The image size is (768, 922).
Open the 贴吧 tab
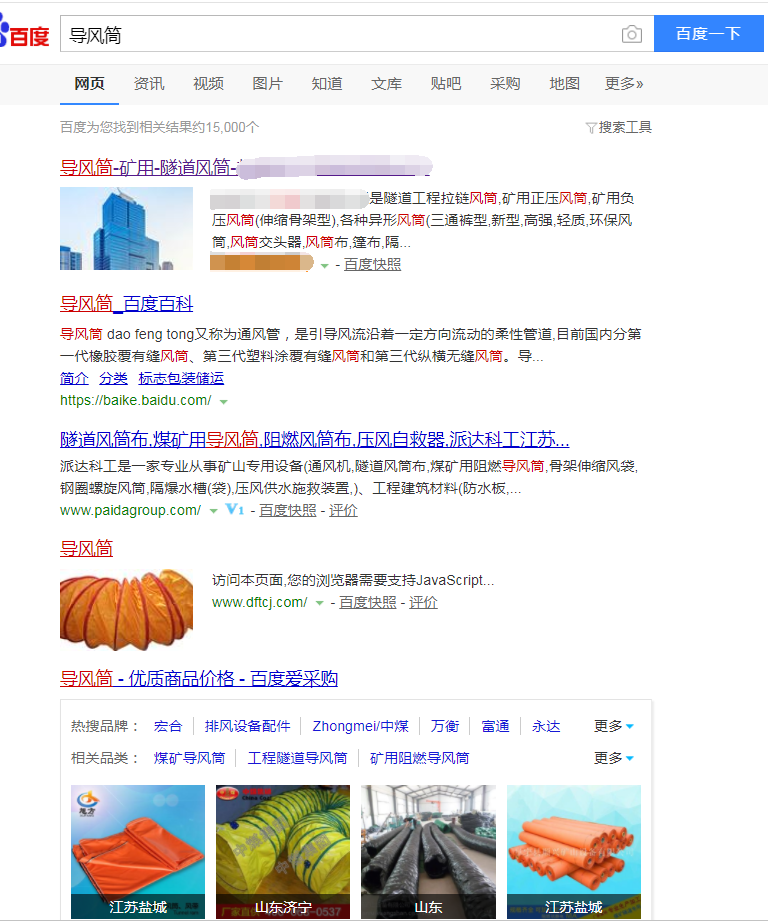click(x=446, y=83)
